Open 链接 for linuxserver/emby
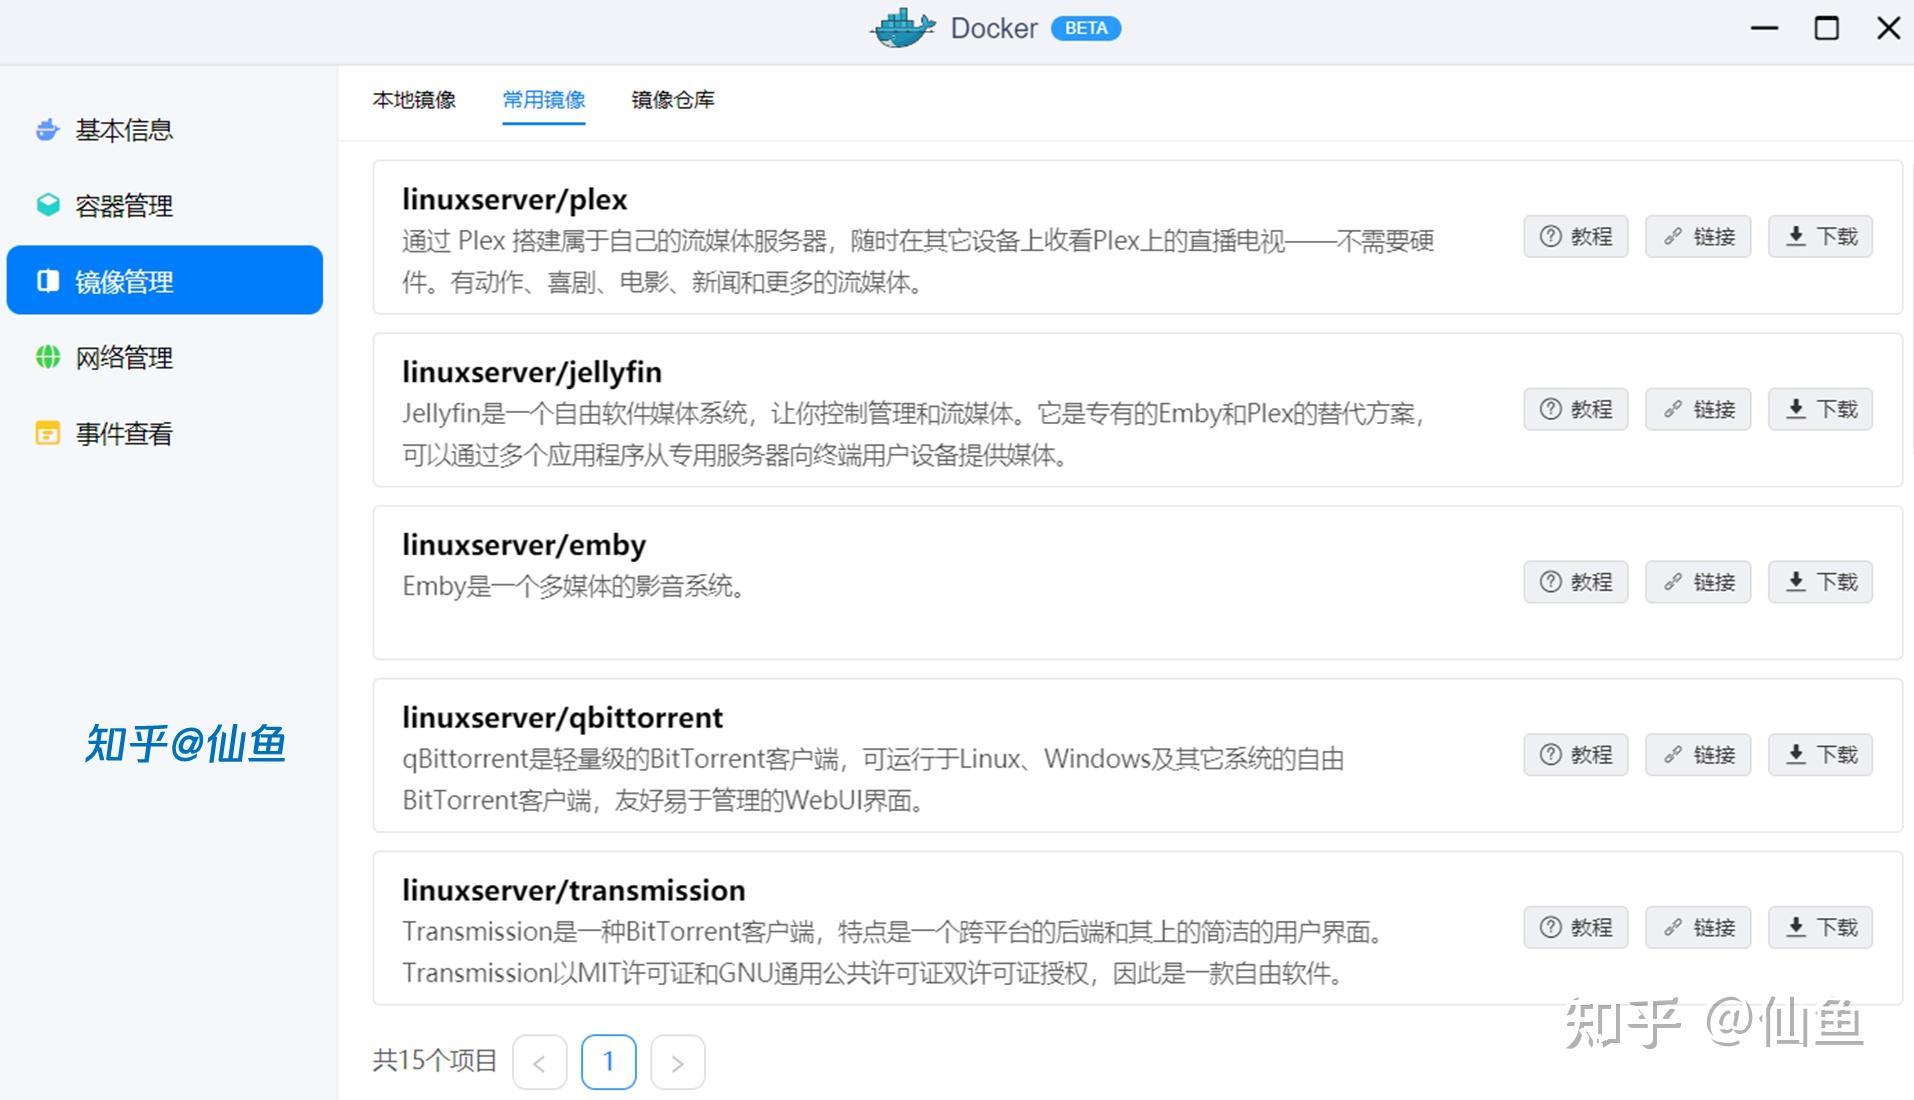Screen dimensions: 1914x1100 click(x=1698, y=582)
